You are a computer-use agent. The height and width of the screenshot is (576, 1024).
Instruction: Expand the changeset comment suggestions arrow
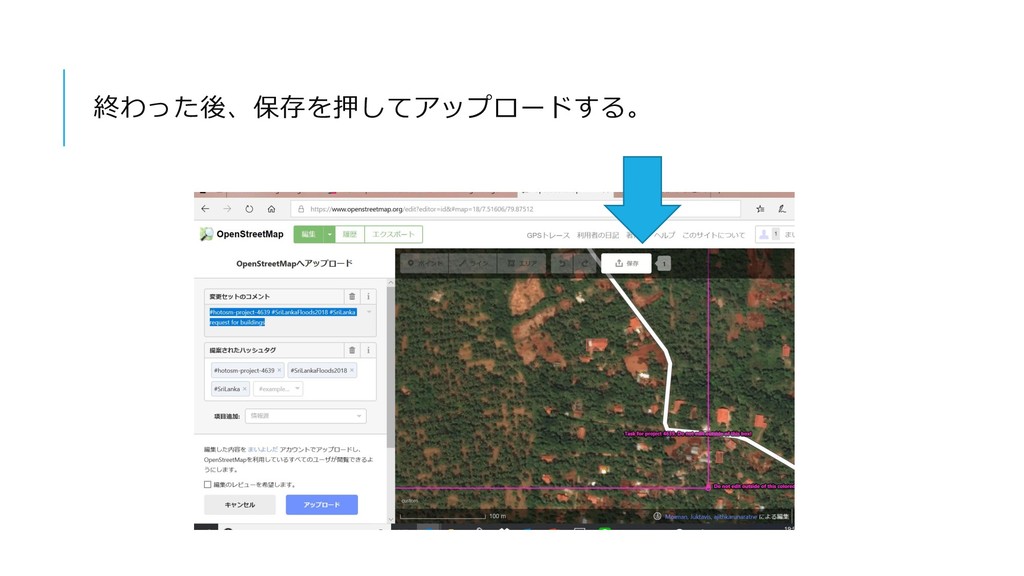[370, 312]
